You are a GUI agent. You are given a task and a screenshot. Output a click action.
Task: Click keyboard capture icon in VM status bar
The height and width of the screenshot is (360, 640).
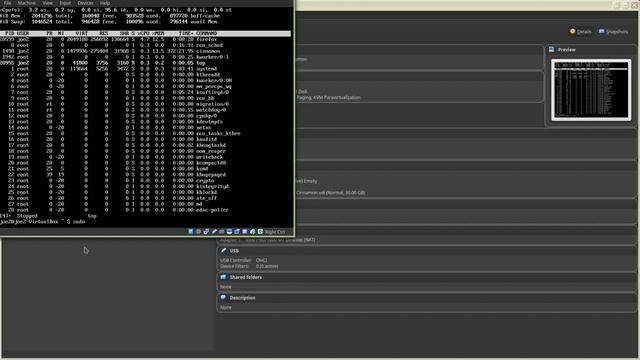point(260,231)
